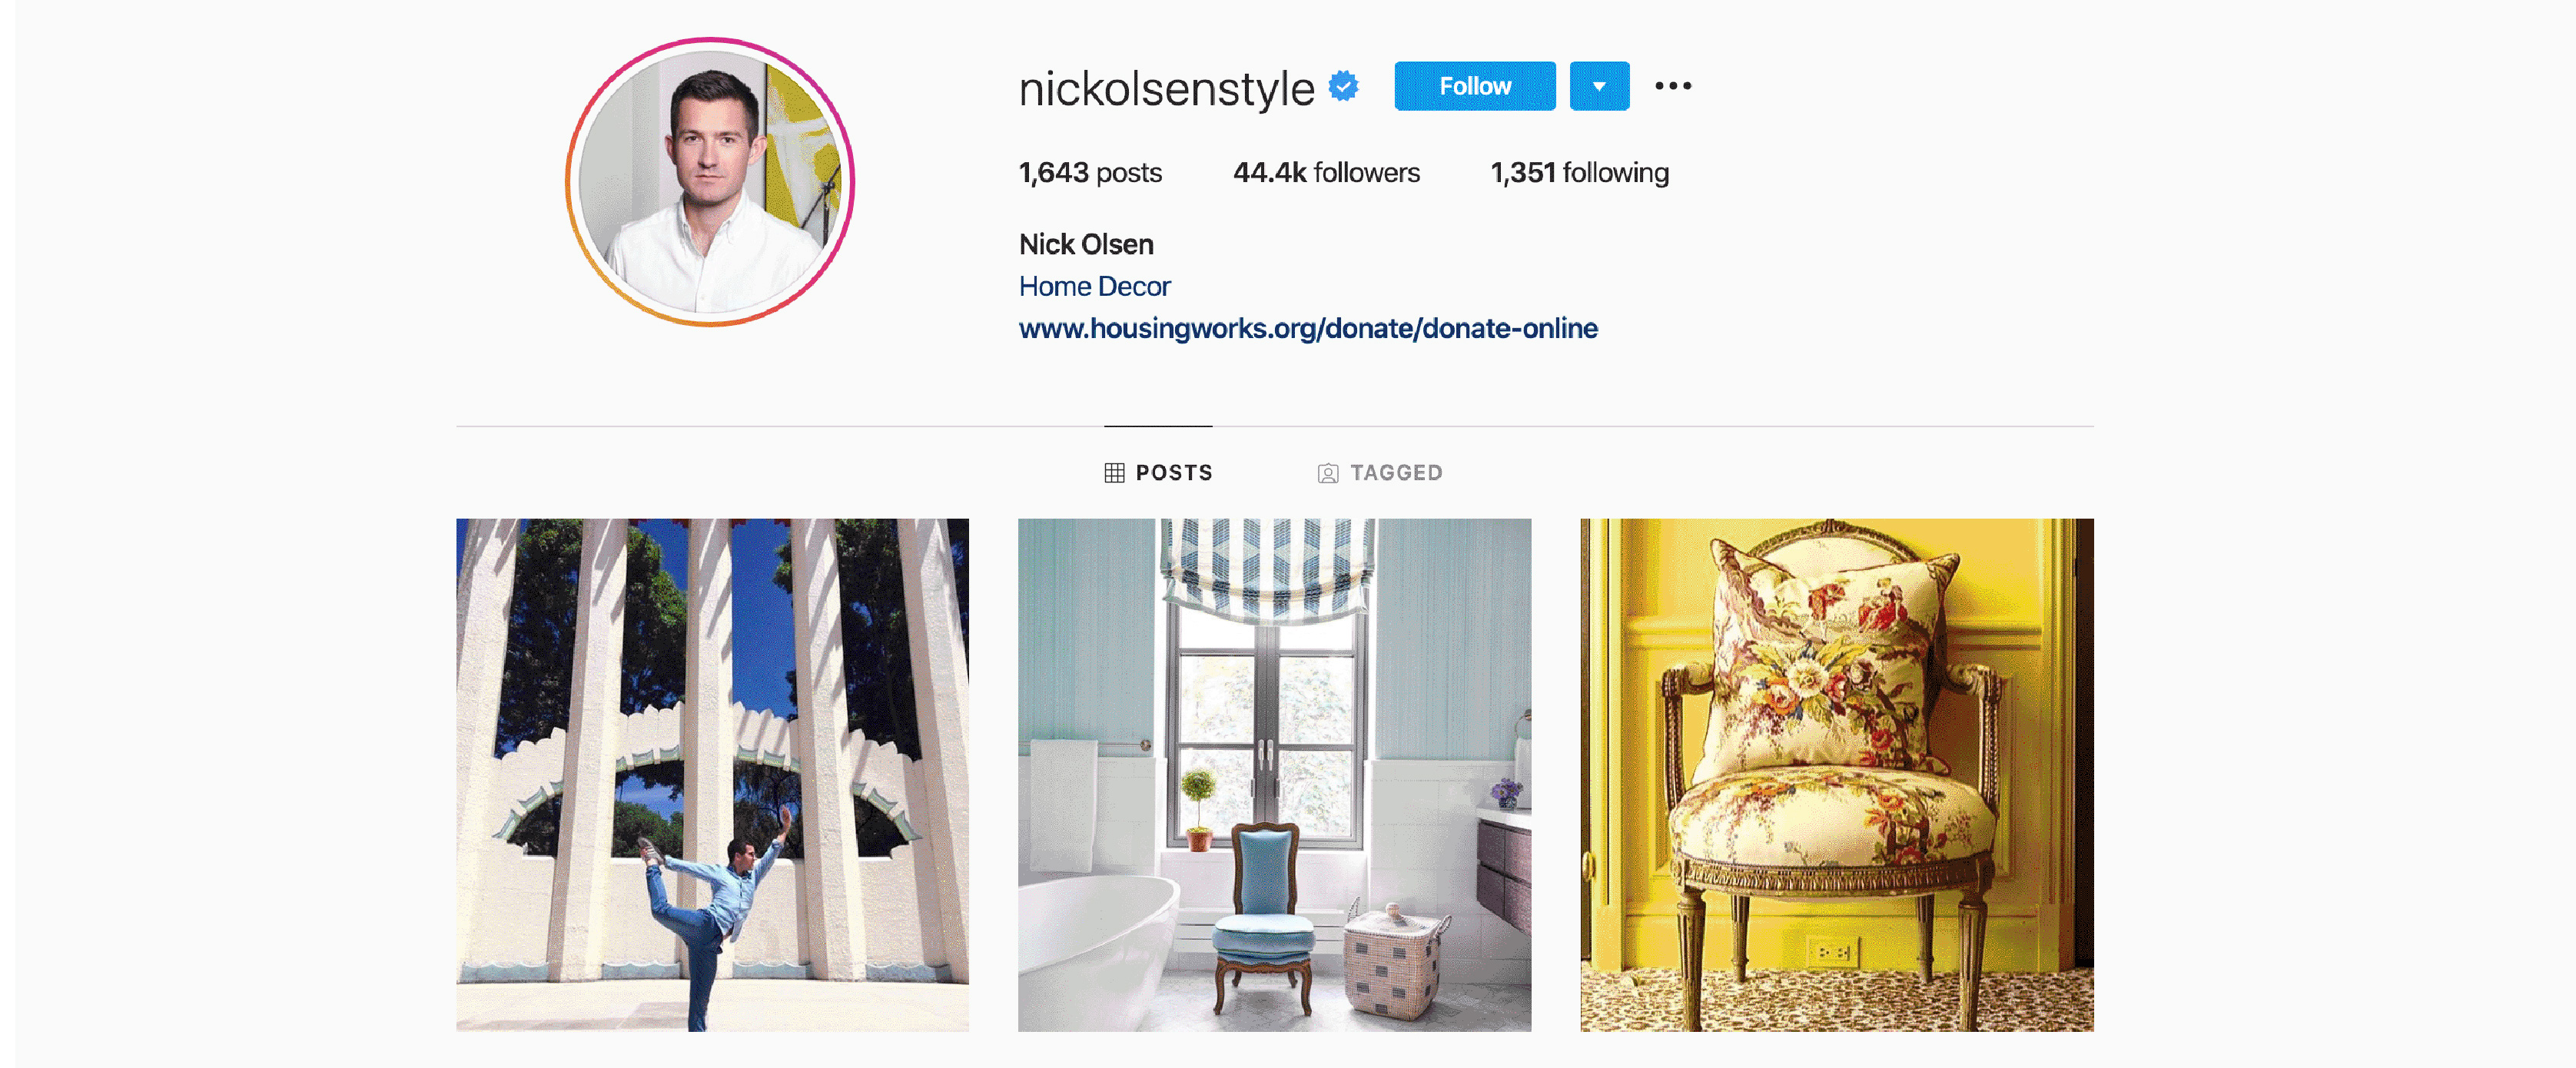
Task: Open the blue bathroom chair post
Action: click(x=1274, y=774)
